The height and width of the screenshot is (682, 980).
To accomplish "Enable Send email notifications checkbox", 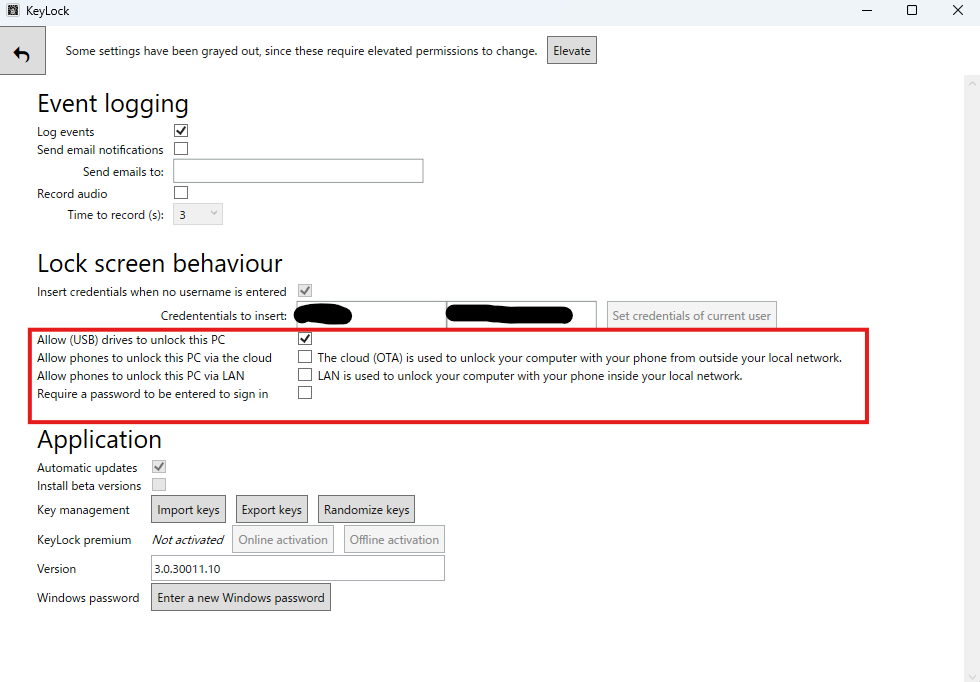I will pos(181,149).
